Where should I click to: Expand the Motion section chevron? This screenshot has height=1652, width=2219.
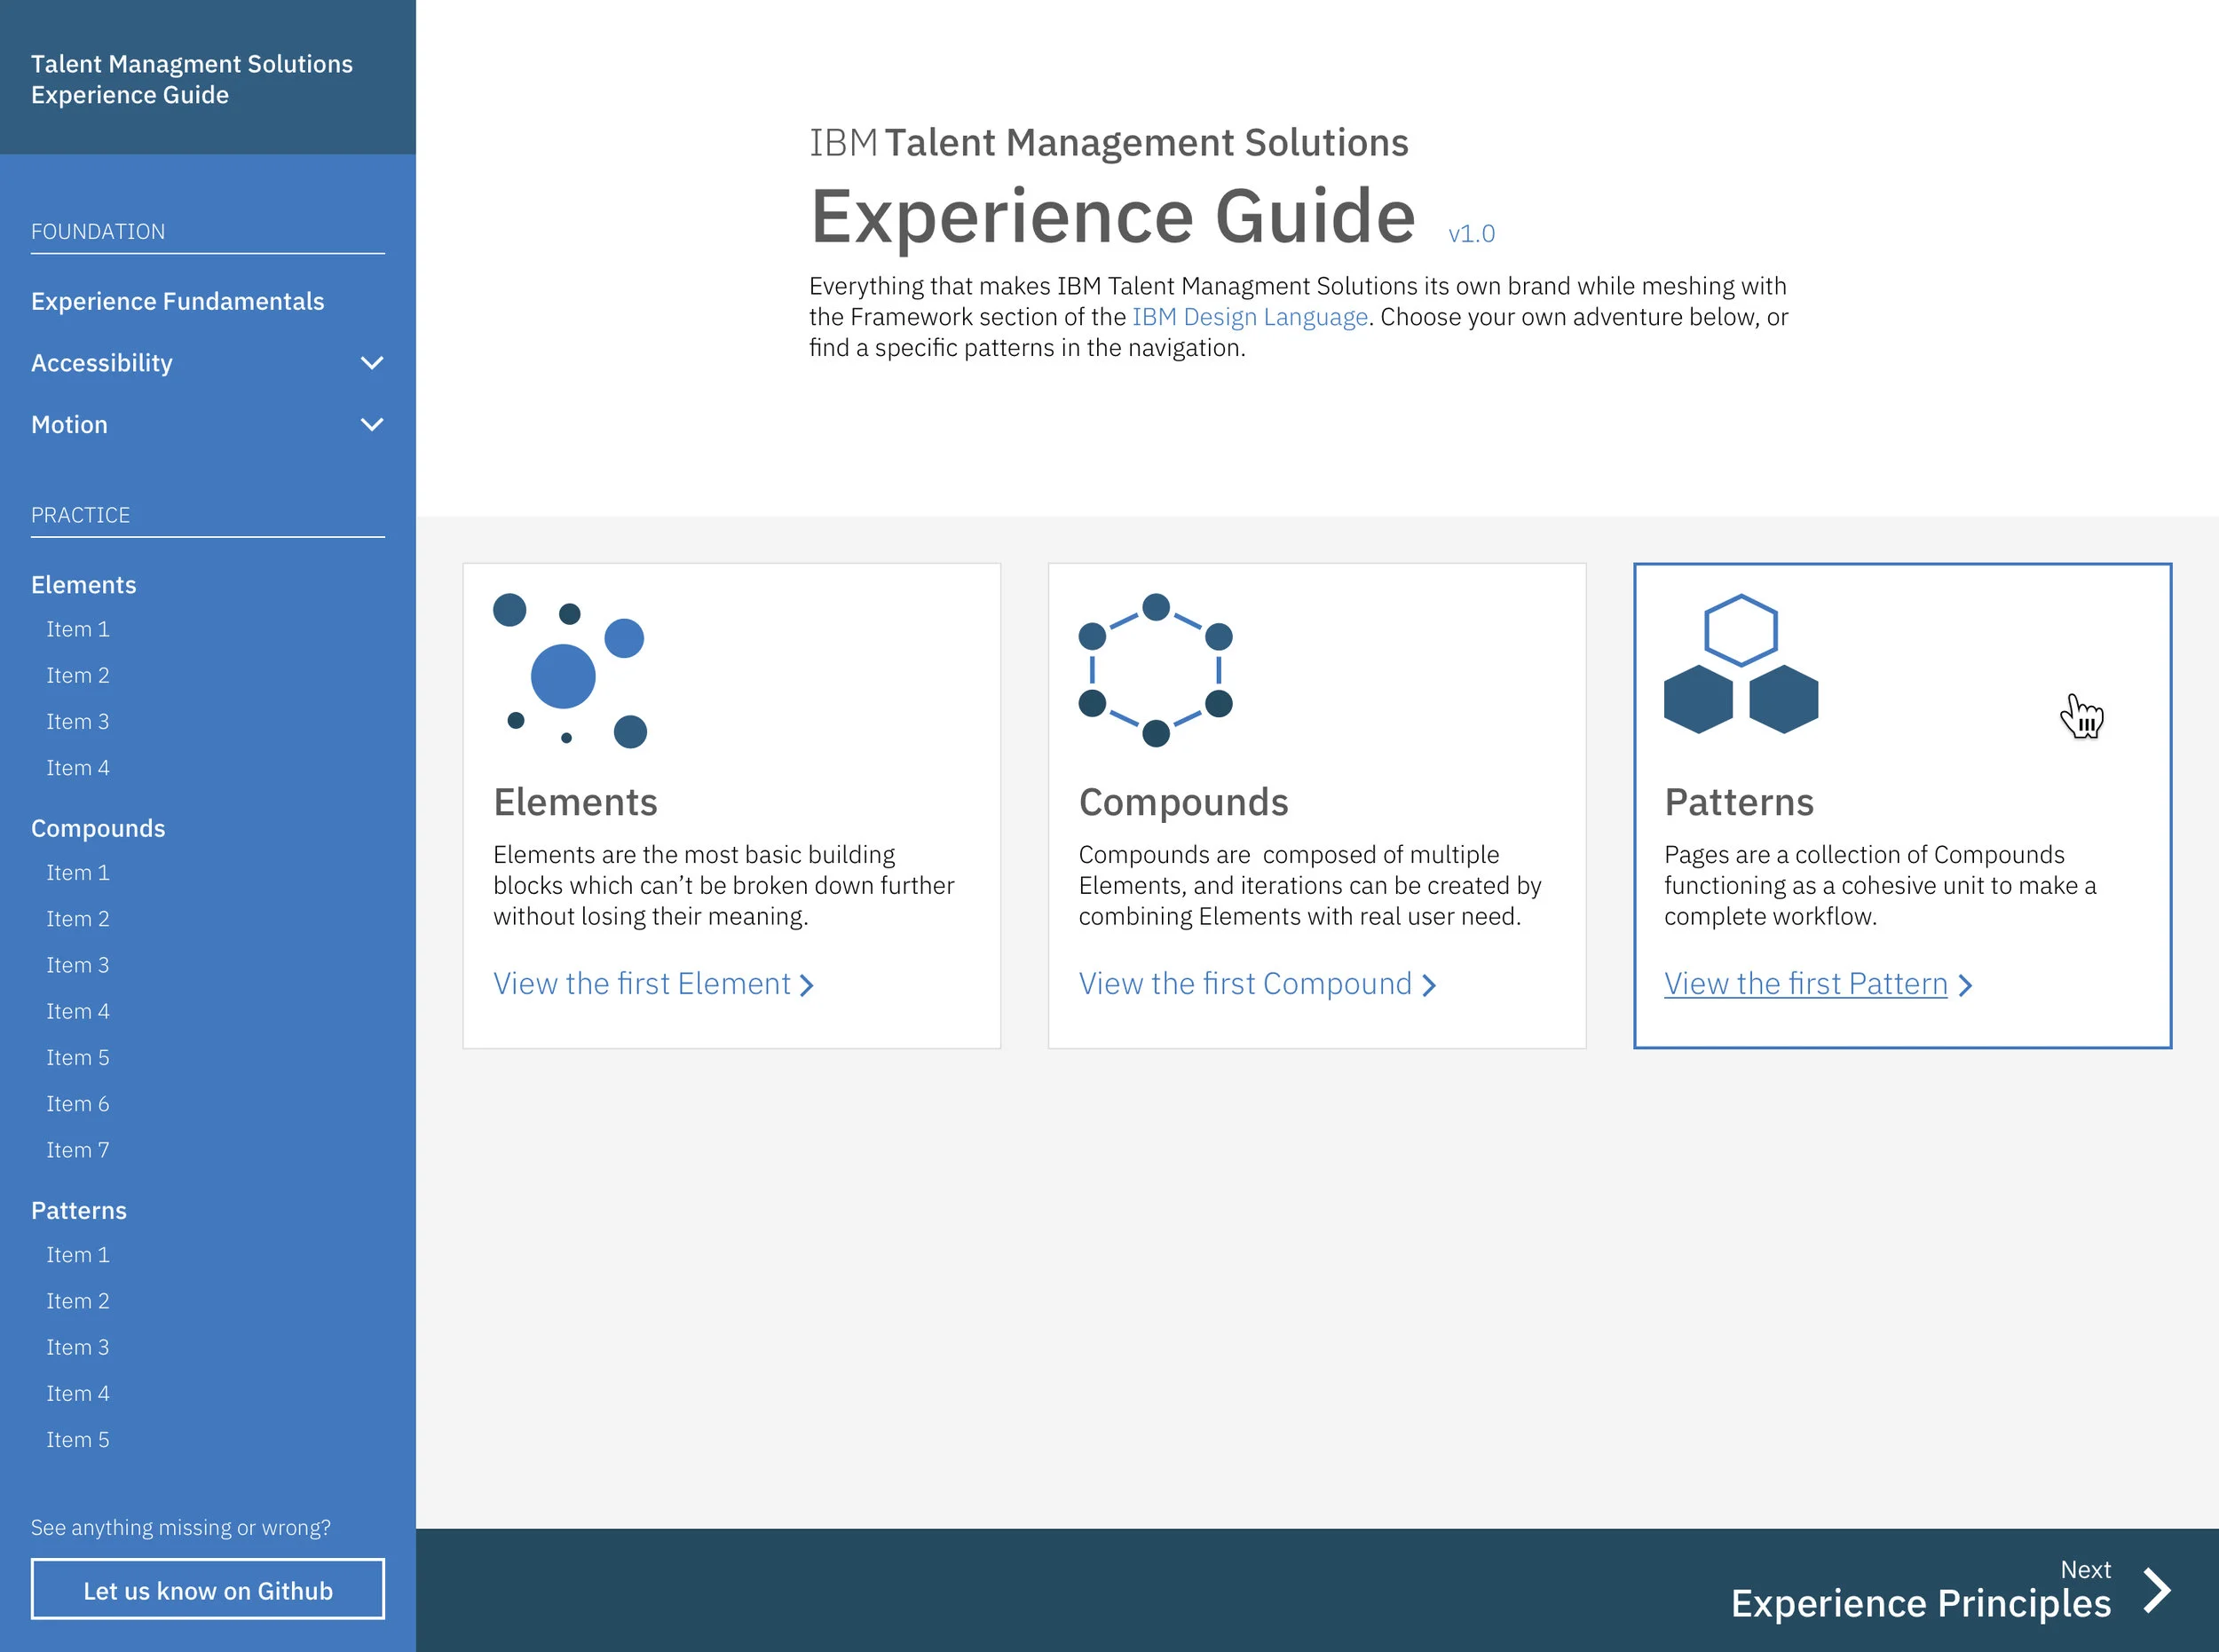pyautogui.click(x=372, y=425)
